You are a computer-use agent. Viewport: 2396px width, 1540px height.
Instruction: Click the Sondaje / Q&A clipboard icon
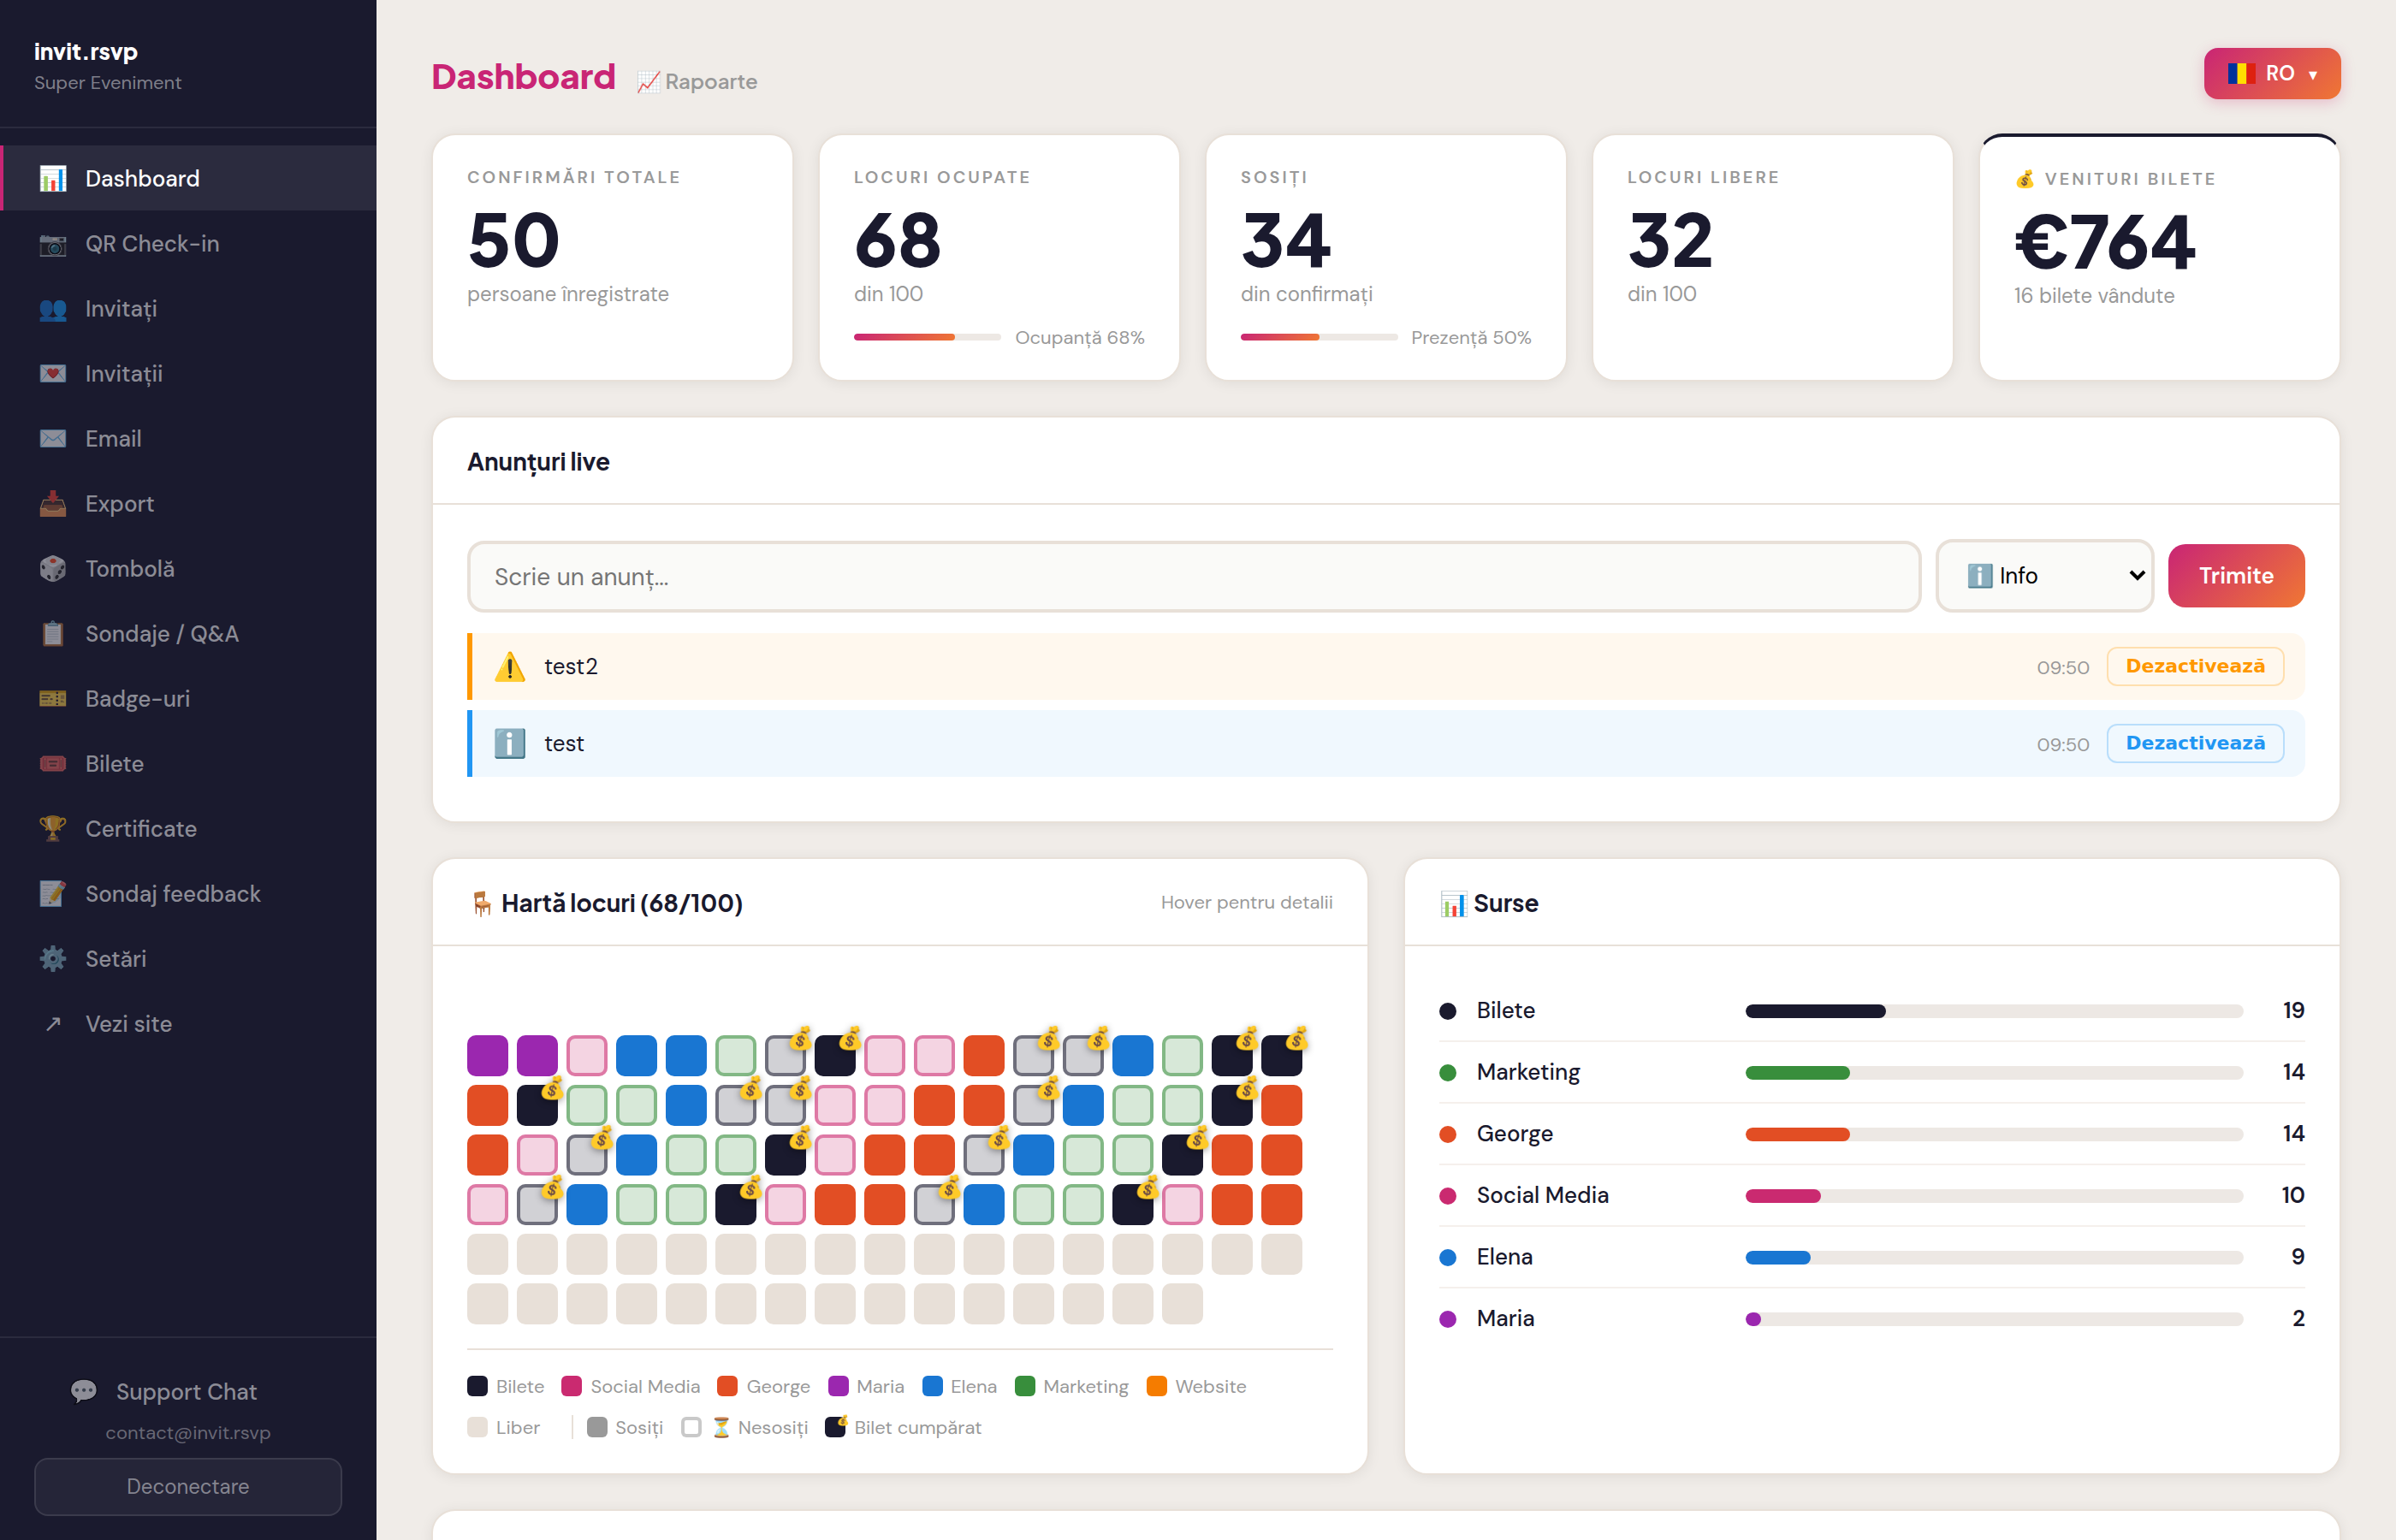tap(52, 633)
